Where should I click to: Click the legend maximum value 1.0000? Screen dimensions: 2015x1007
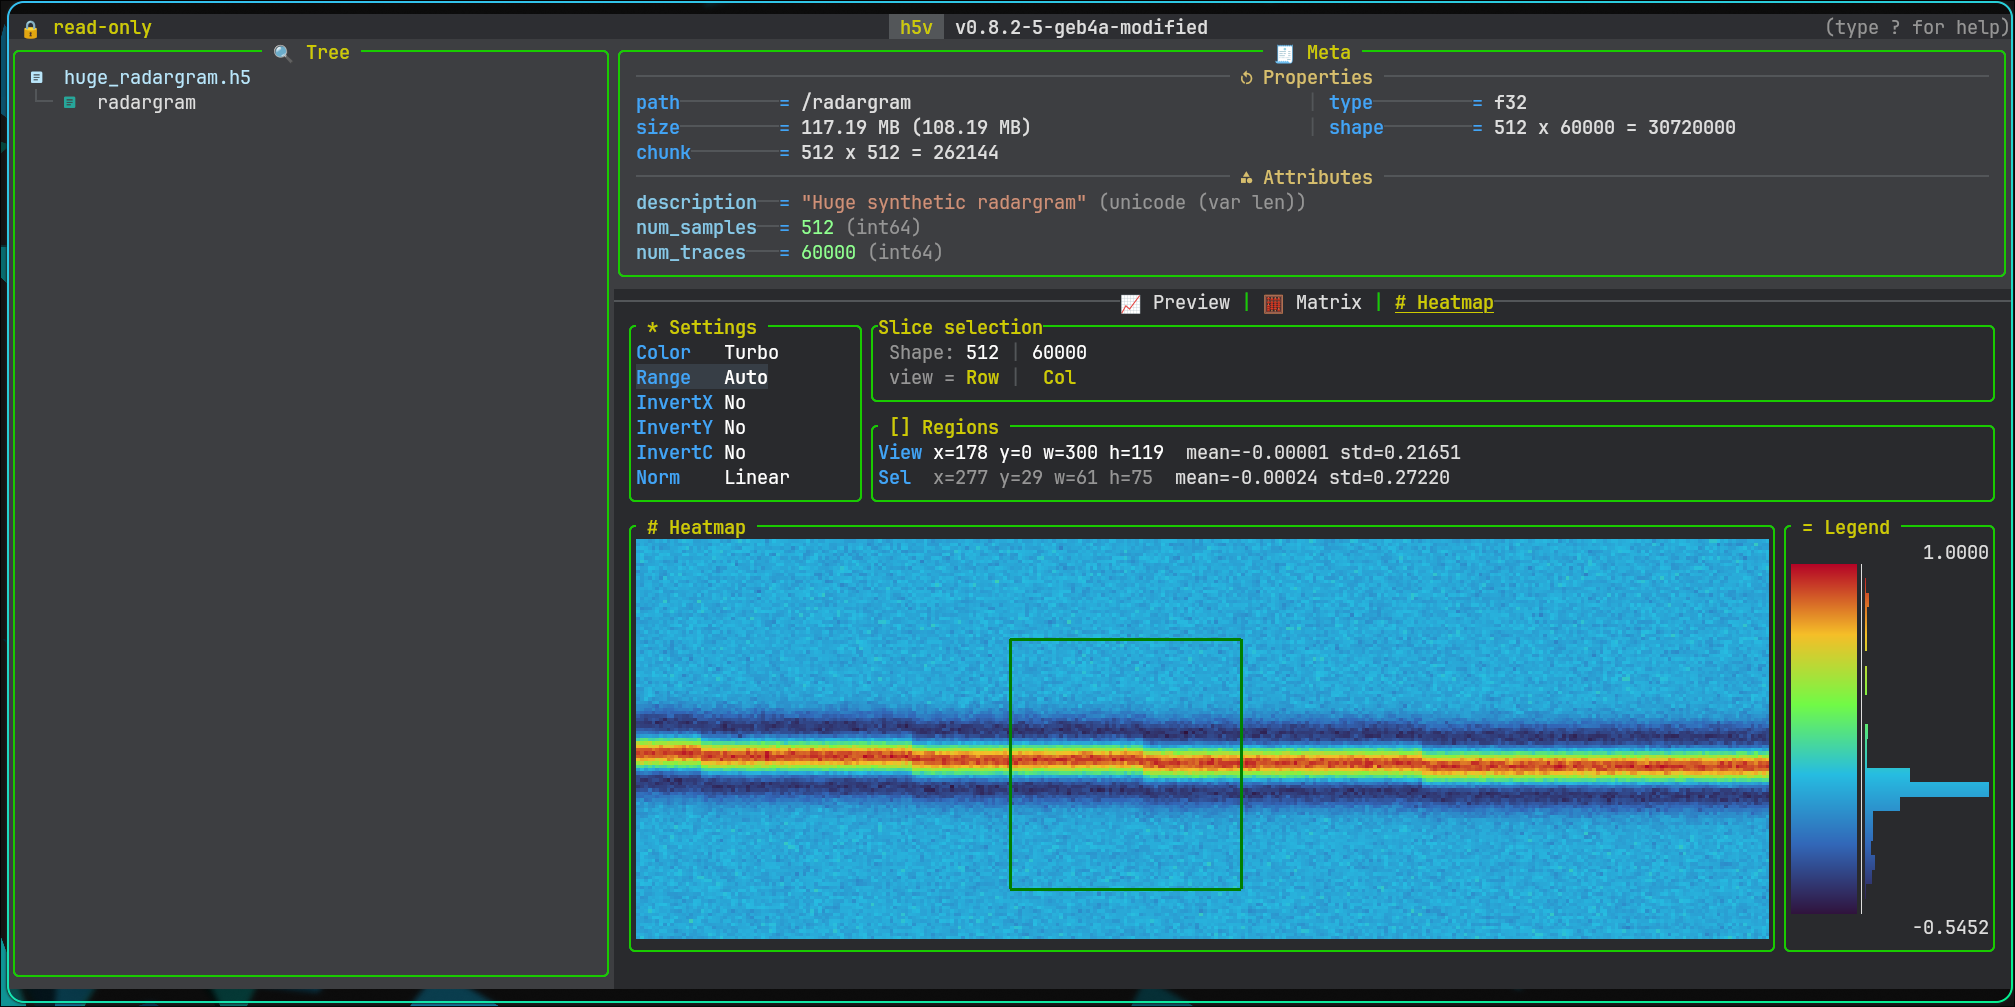(1955, 552)
